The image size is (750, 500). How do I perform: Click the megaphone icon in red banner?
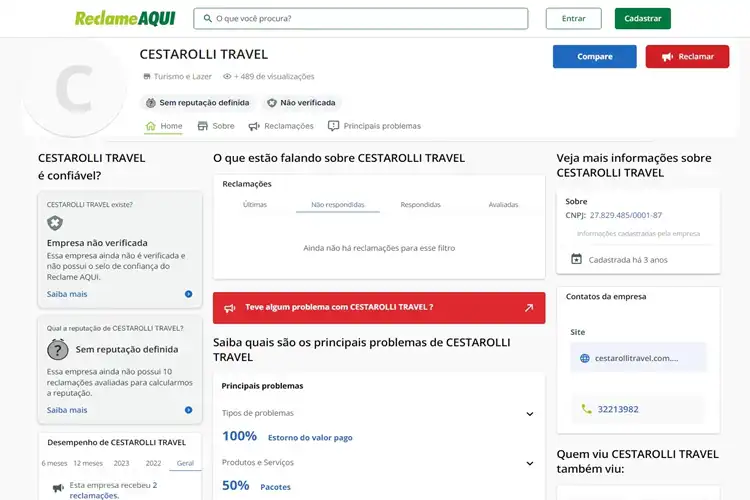[x=230, y=308]
